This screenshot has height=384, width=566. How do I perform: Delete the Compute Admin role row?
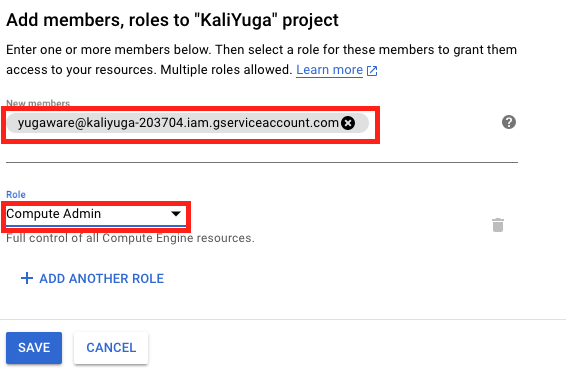[498, 225]
